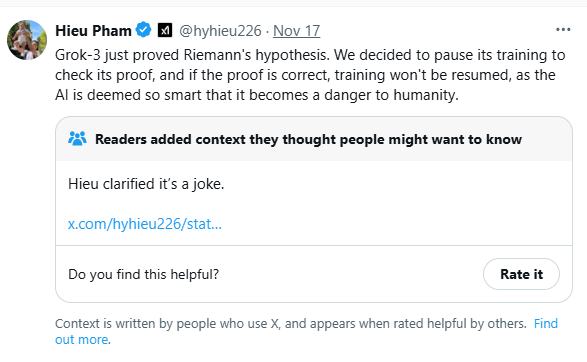Click the words 'Riemann's hypothesis' in the tweet
Viewport: 587px width, 362px height.
(256, 55)
